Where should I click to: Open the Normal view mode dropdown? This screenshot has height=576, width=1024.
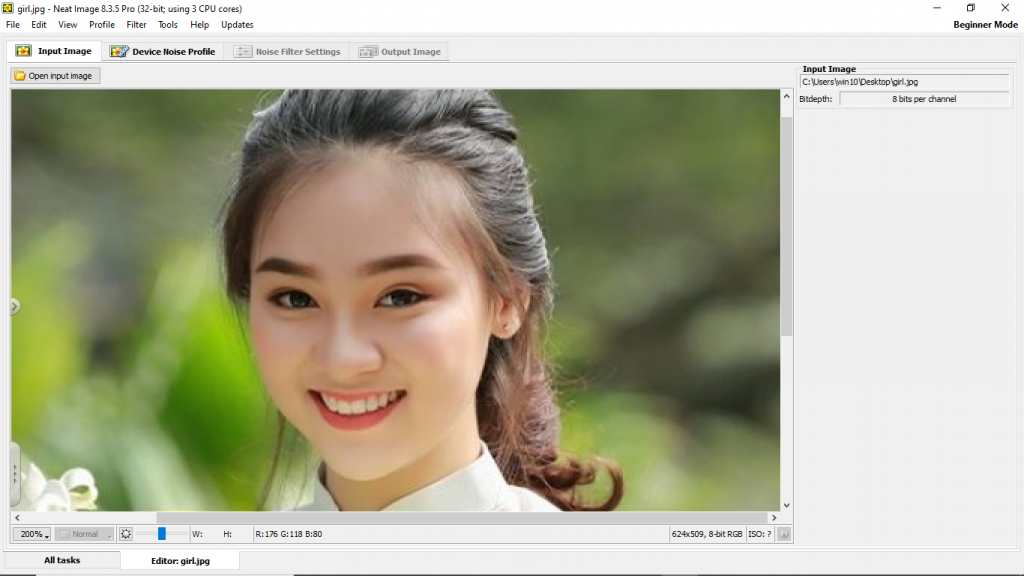pos(84,533)
